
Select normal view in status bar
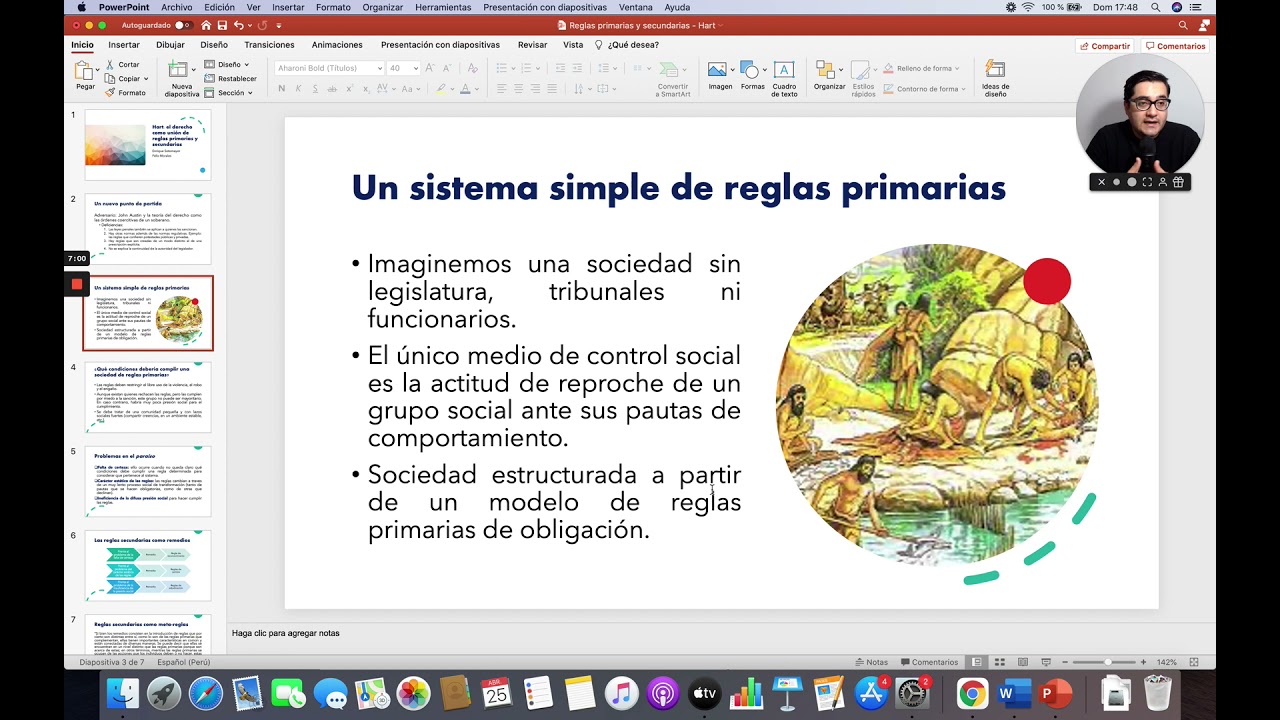tap(976, 662)
